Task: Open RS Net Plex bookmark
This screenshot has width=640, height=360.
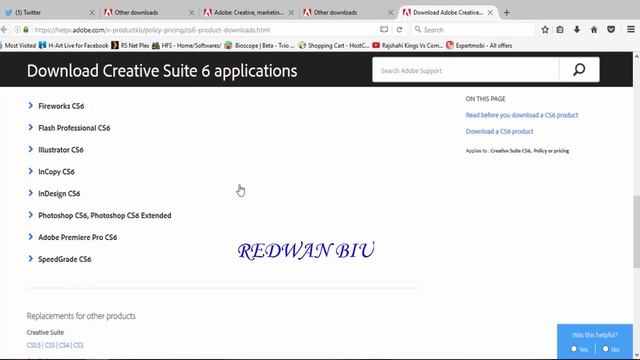Action: tap(131, 45)
